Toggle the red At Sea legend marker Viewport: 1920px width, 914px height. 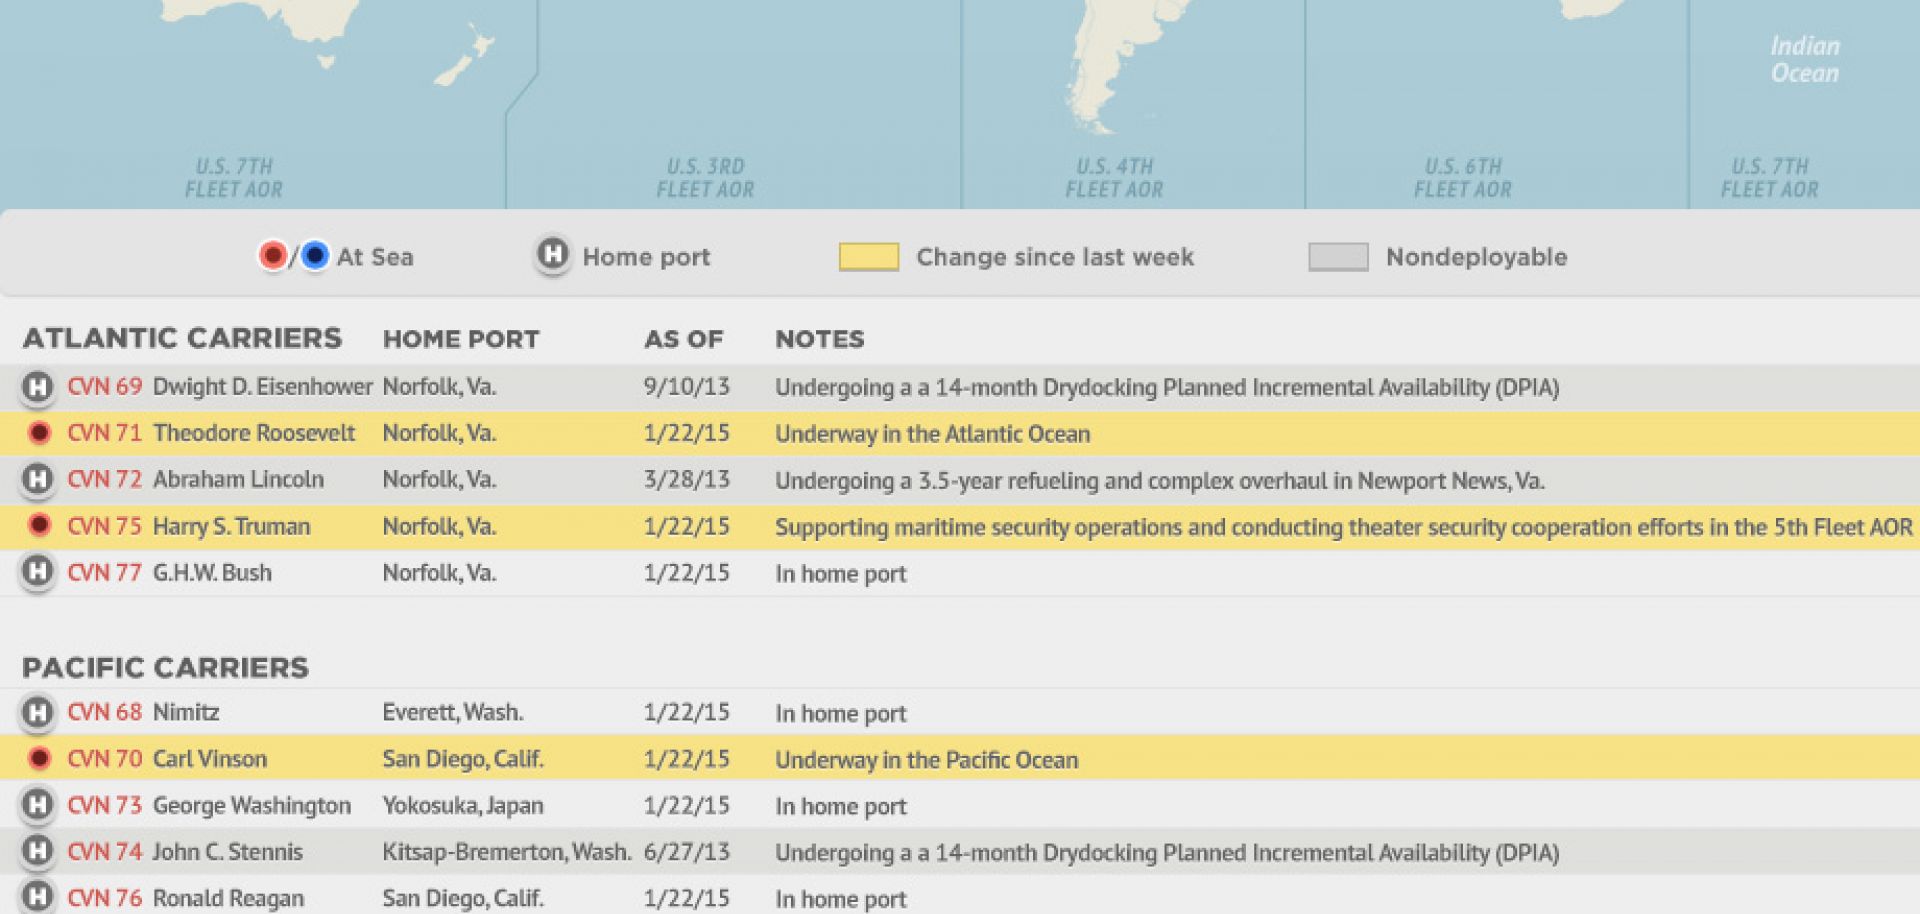[273, 256]
